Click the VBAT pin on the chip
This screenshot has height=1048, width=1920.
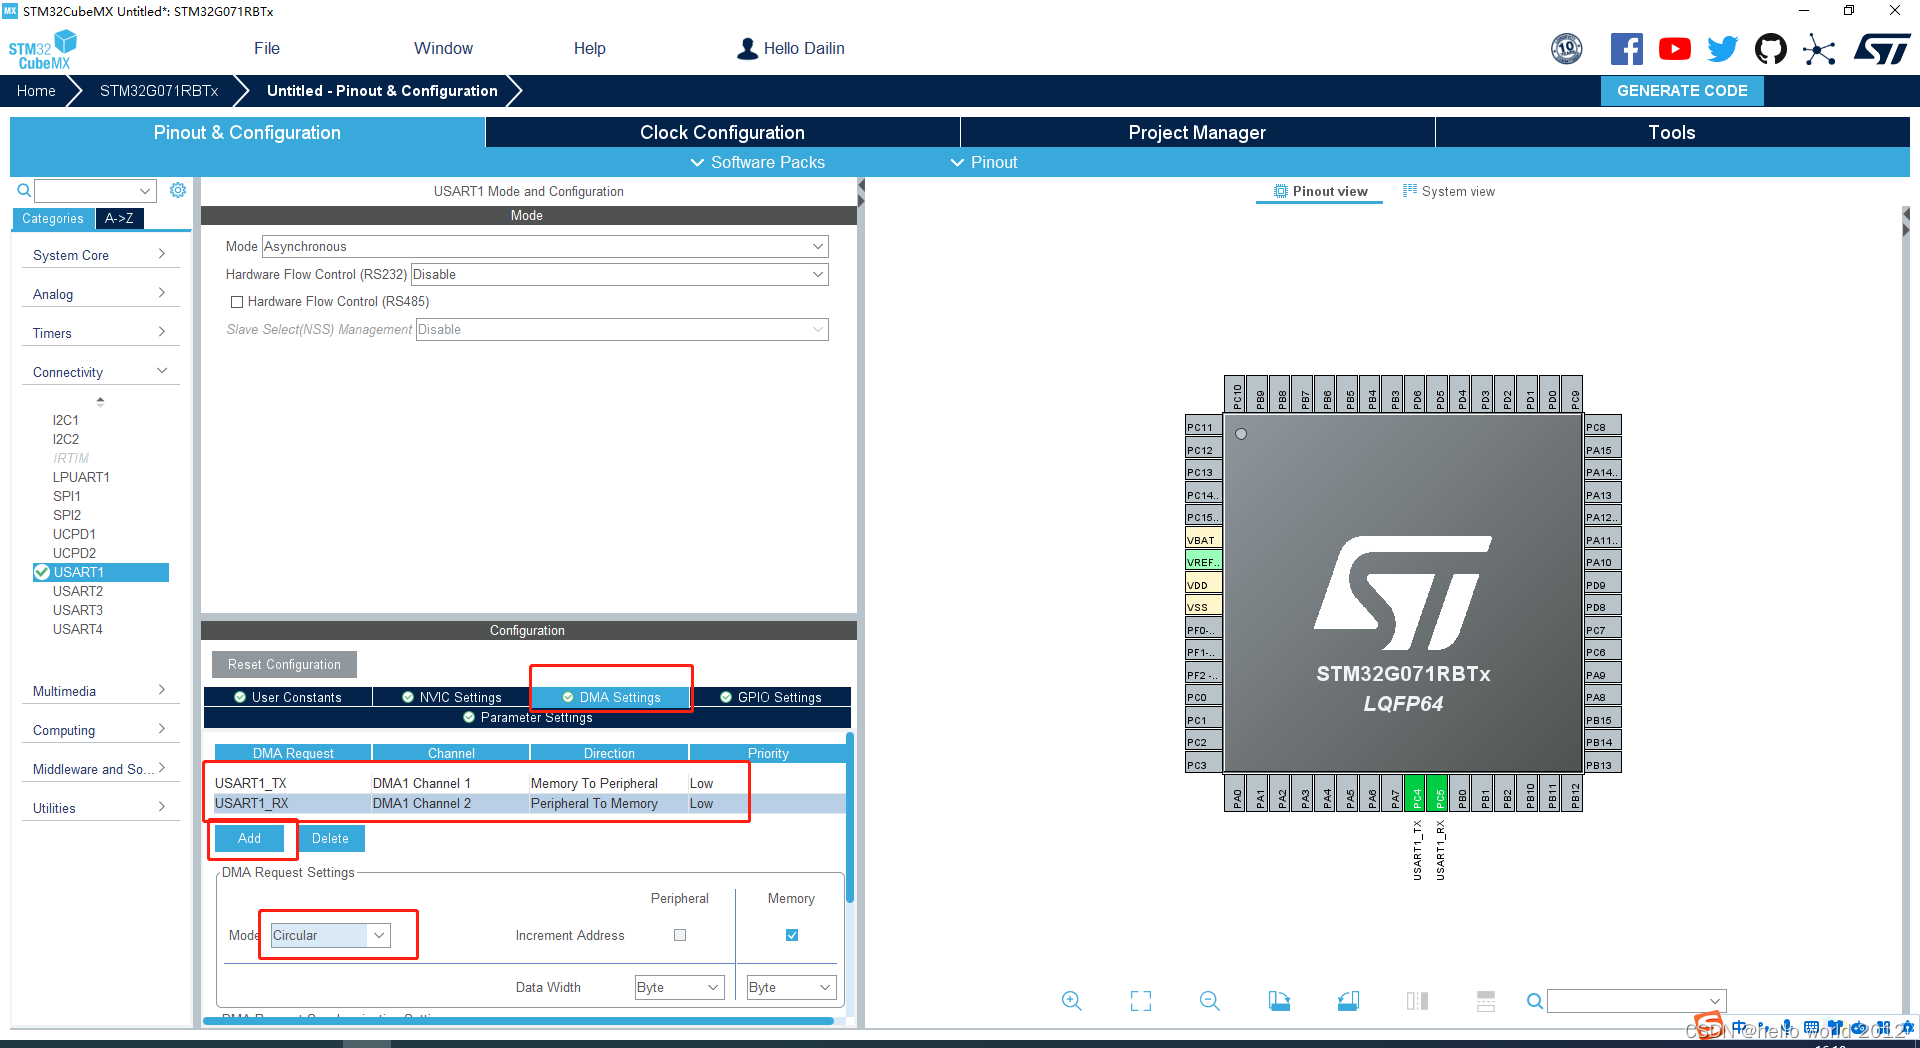click(1203, 540)
